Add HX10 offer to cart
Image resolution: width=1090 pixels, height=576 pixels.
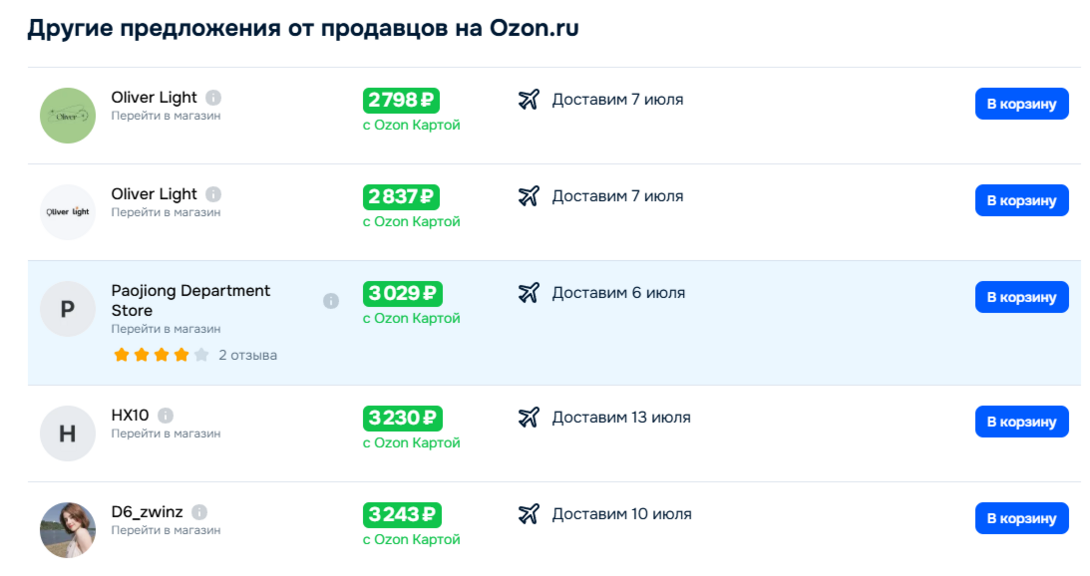(x=1021, y=421)
